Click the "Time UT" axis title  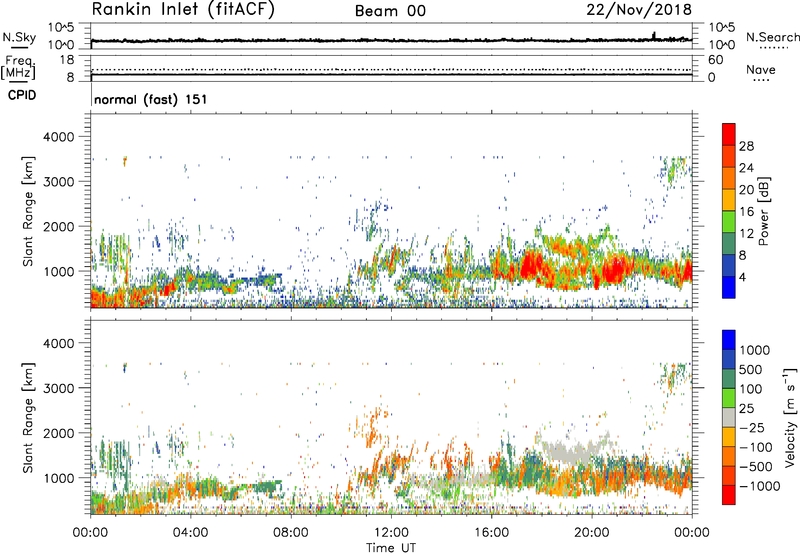(391, 548)
